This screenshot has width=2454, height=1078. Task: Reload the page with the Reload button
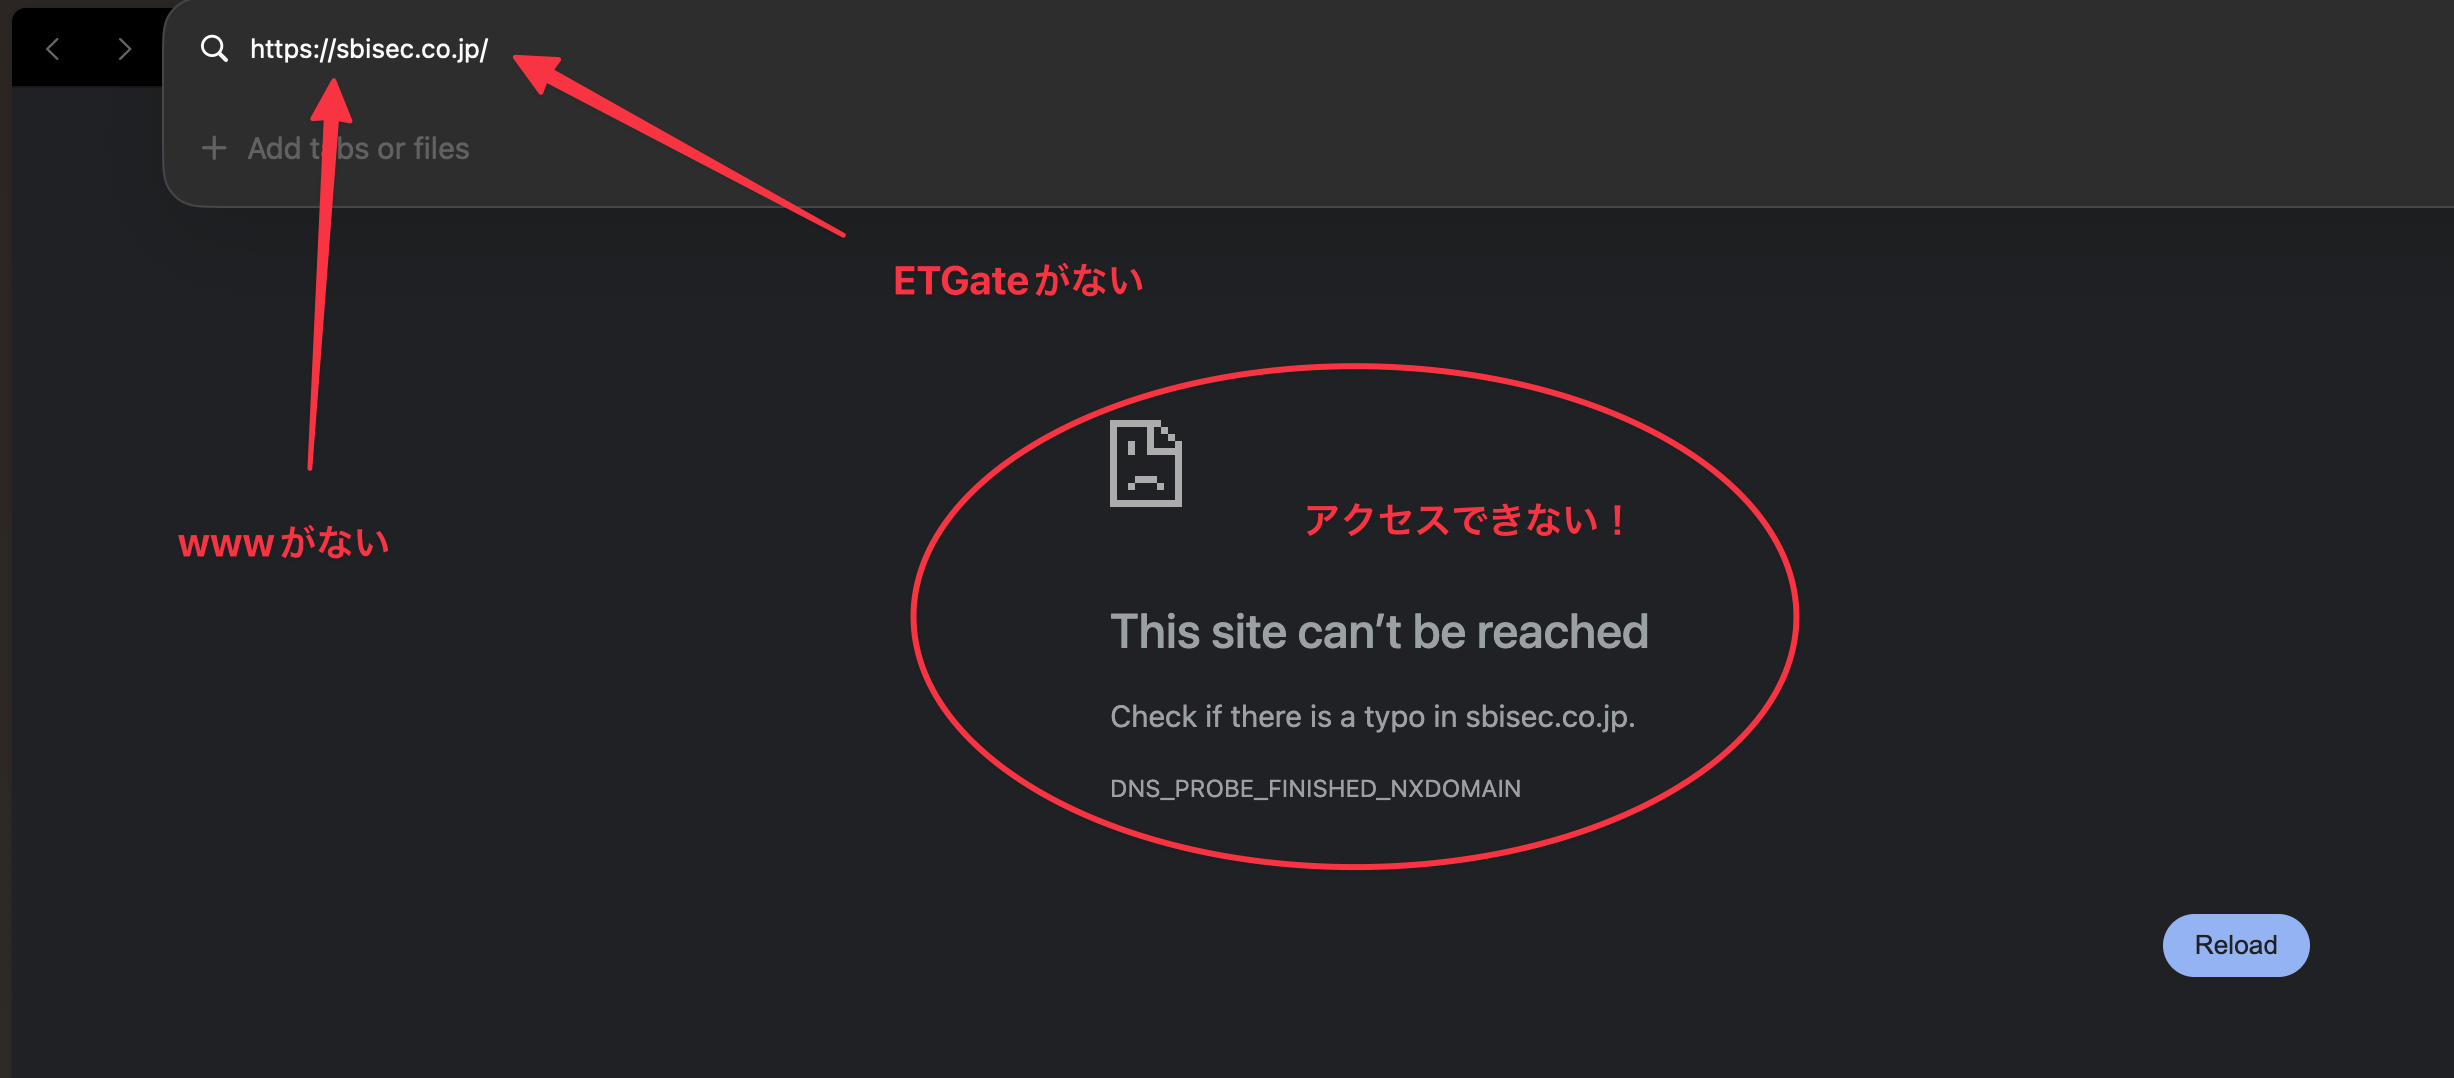point(2236,945)
